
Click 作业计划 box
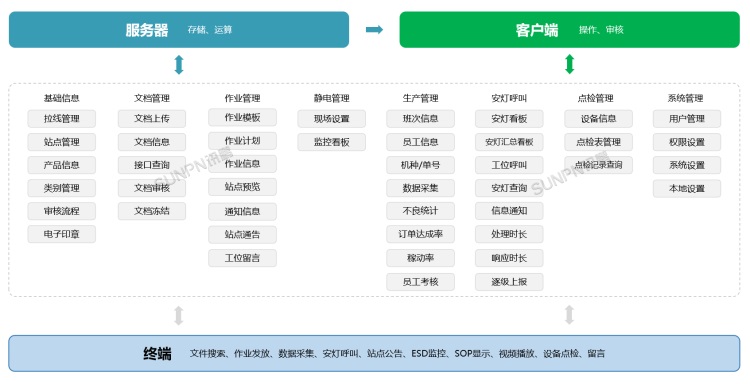coord(242,141)
